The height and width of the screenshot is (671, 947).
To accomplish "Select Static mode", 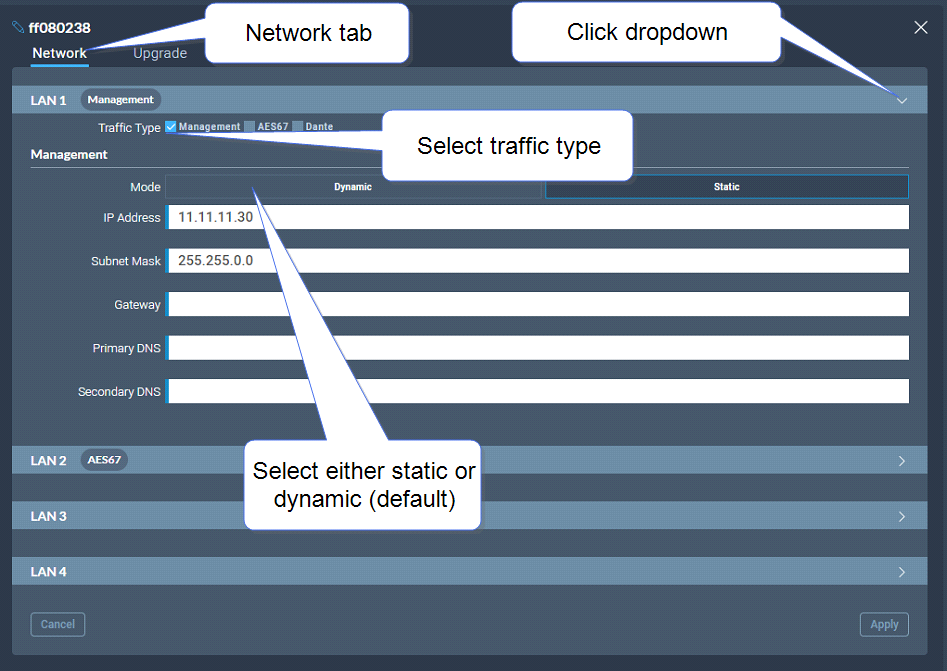I will (727, 187).
